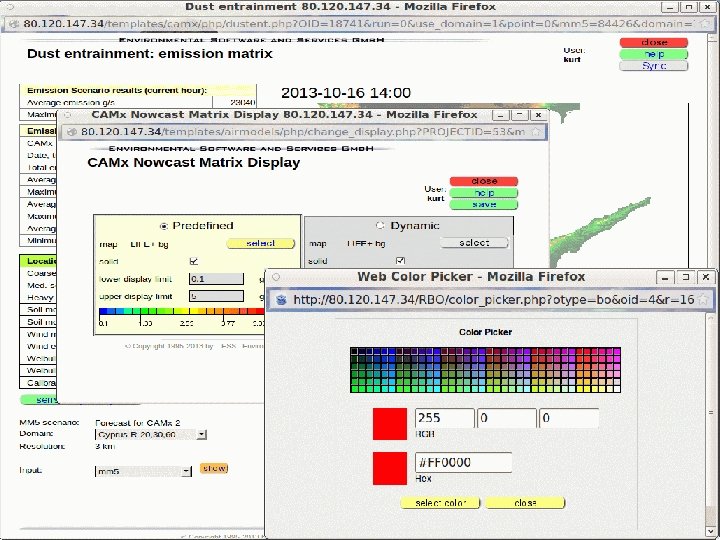Screen dimensions: 720x540
Task: Open window menu icon of Web Color Picker titlebar
Action: click(x=276, y=277)
